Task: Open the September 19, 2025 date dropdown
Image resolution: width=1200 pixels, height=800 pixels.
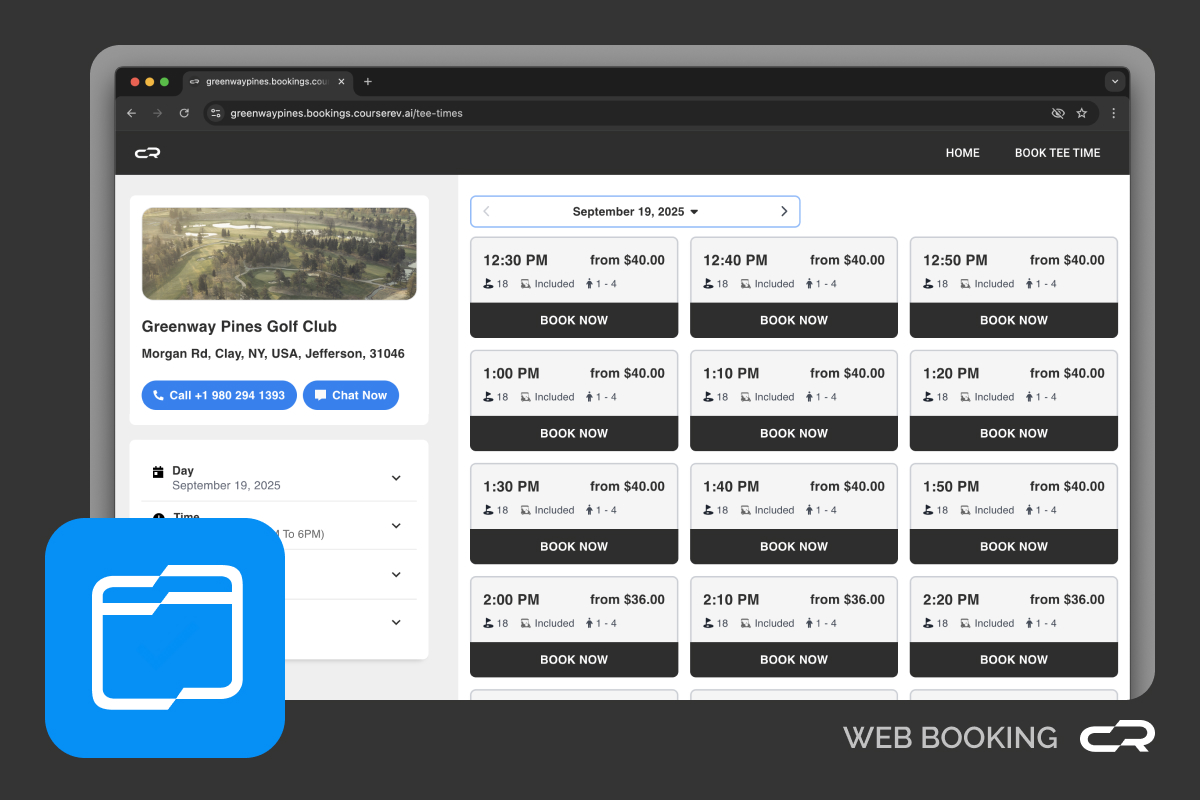Action: click(x=635, y=211)
